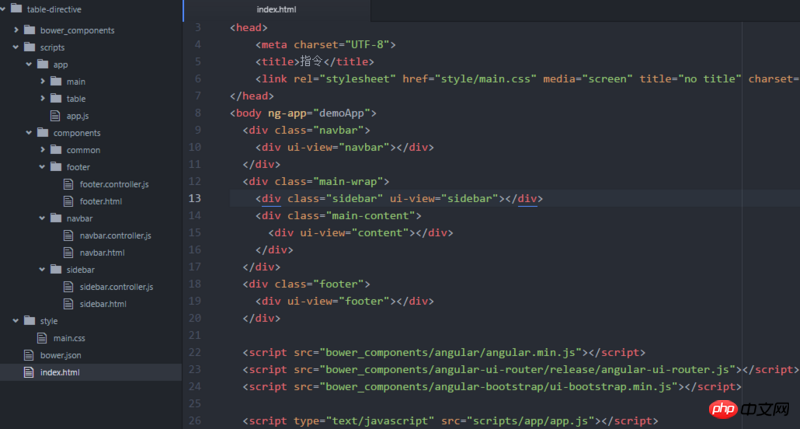Open footer.controller.js file
The width and height of the screenshot is (800, 429).
(x=114, y=184)
